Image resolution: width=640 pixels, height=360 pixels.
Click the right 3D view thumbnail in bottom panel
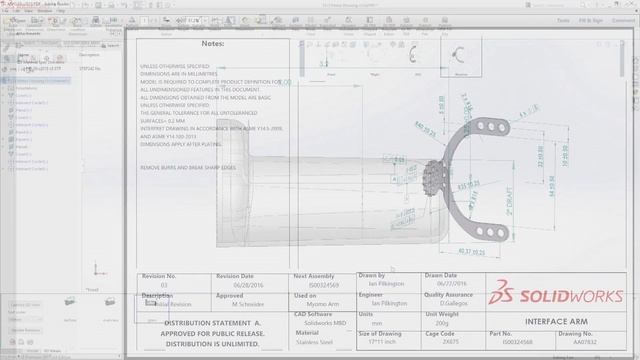click(110, 302)
